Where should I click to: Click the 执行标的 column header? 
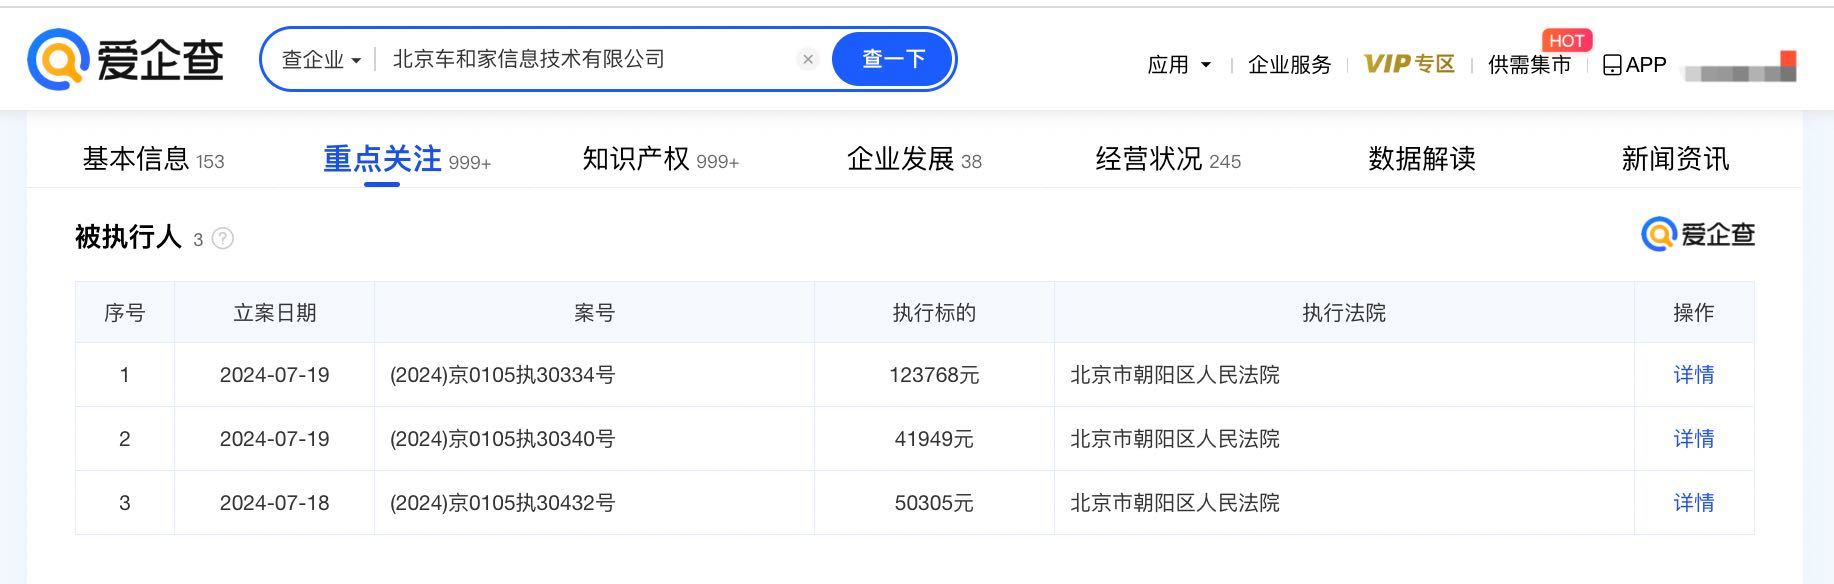tap(934, 313)
